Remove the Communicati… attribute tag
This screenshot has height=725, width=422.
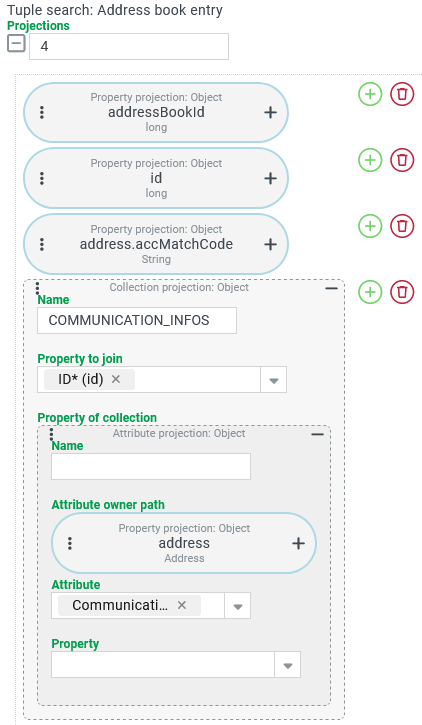[182, 605]
